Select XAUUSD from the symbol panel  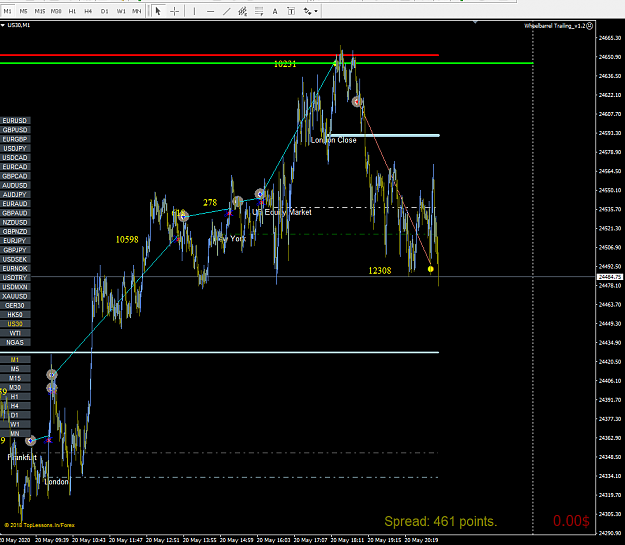coord(15,296)
